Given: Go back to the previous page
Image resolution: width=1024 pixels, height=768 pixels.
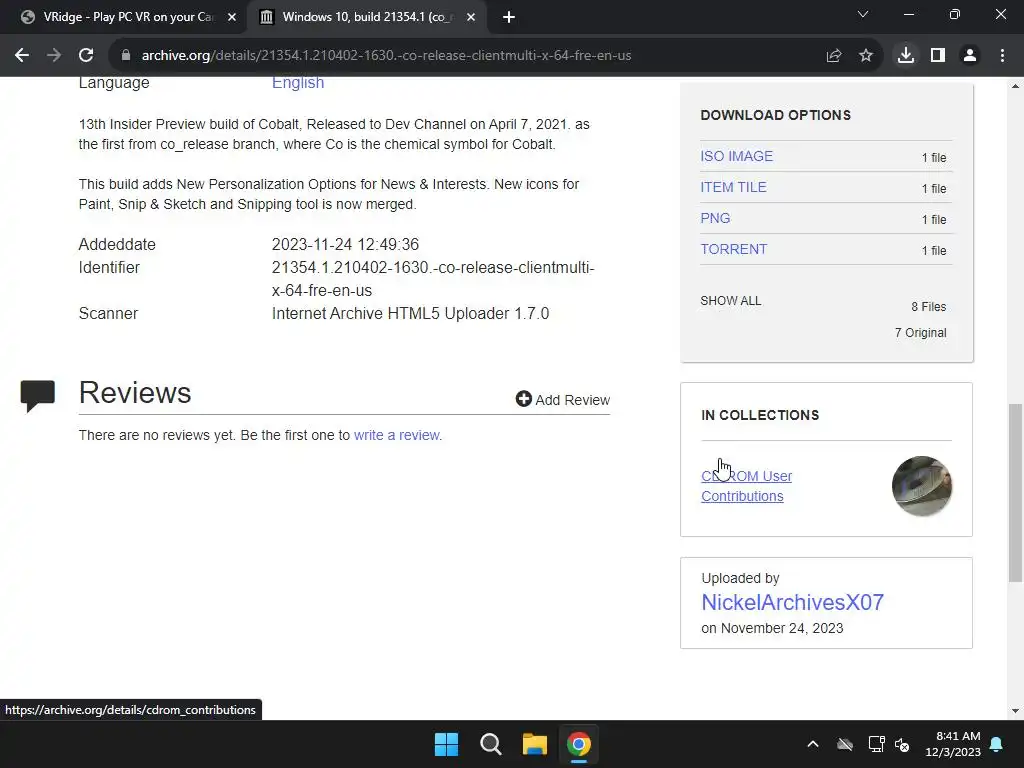Looking at the screenshot, I should [x=22, y=56].
